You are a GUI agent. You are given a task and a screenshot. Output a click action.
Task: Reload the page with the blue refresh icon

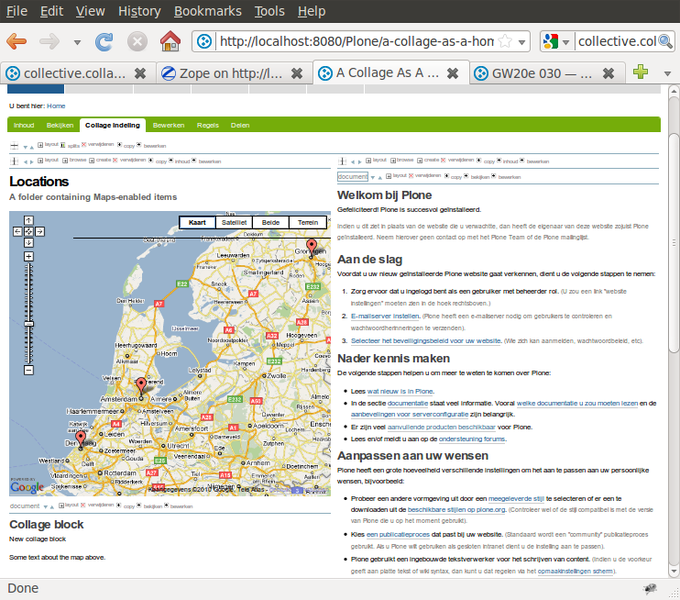104,42
